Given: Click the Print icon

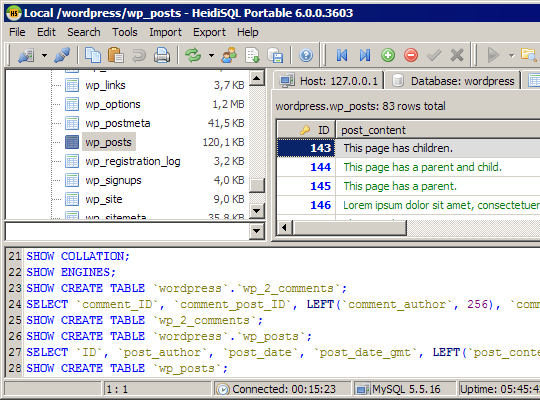Looking at the screenshot, I should click(162, 55).
